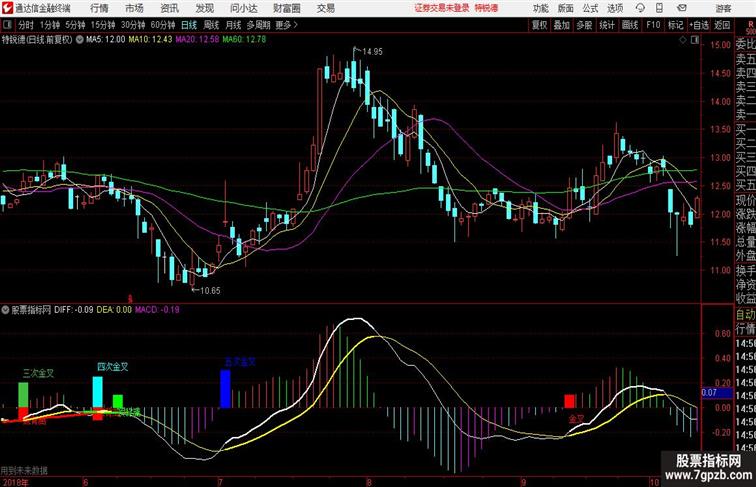Viewport: 756px width, 487px height.
Task: Open the mobile phone icon in title bar
Action: point(660,8)
